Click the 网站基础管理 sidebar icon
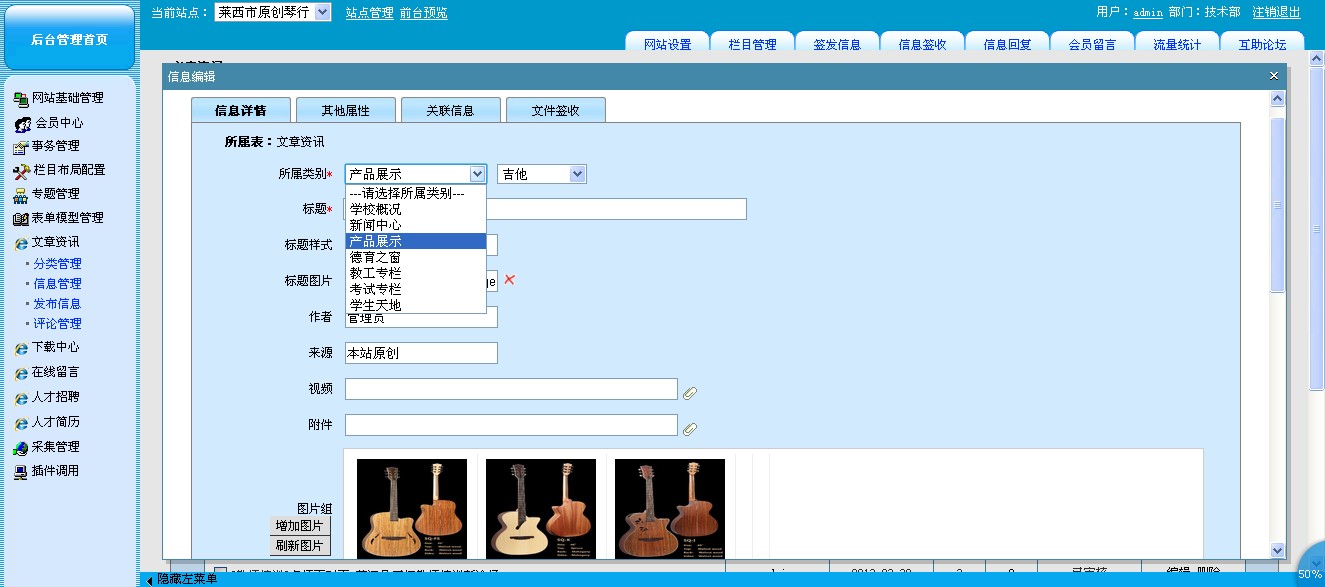The image size is (1325, 587). [20, 98]
